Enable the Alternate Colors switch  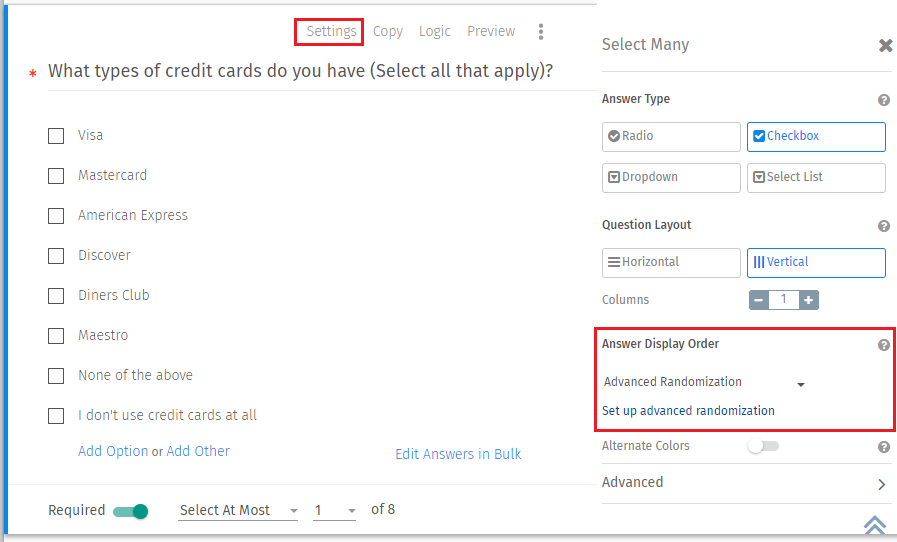coord(763,447)
